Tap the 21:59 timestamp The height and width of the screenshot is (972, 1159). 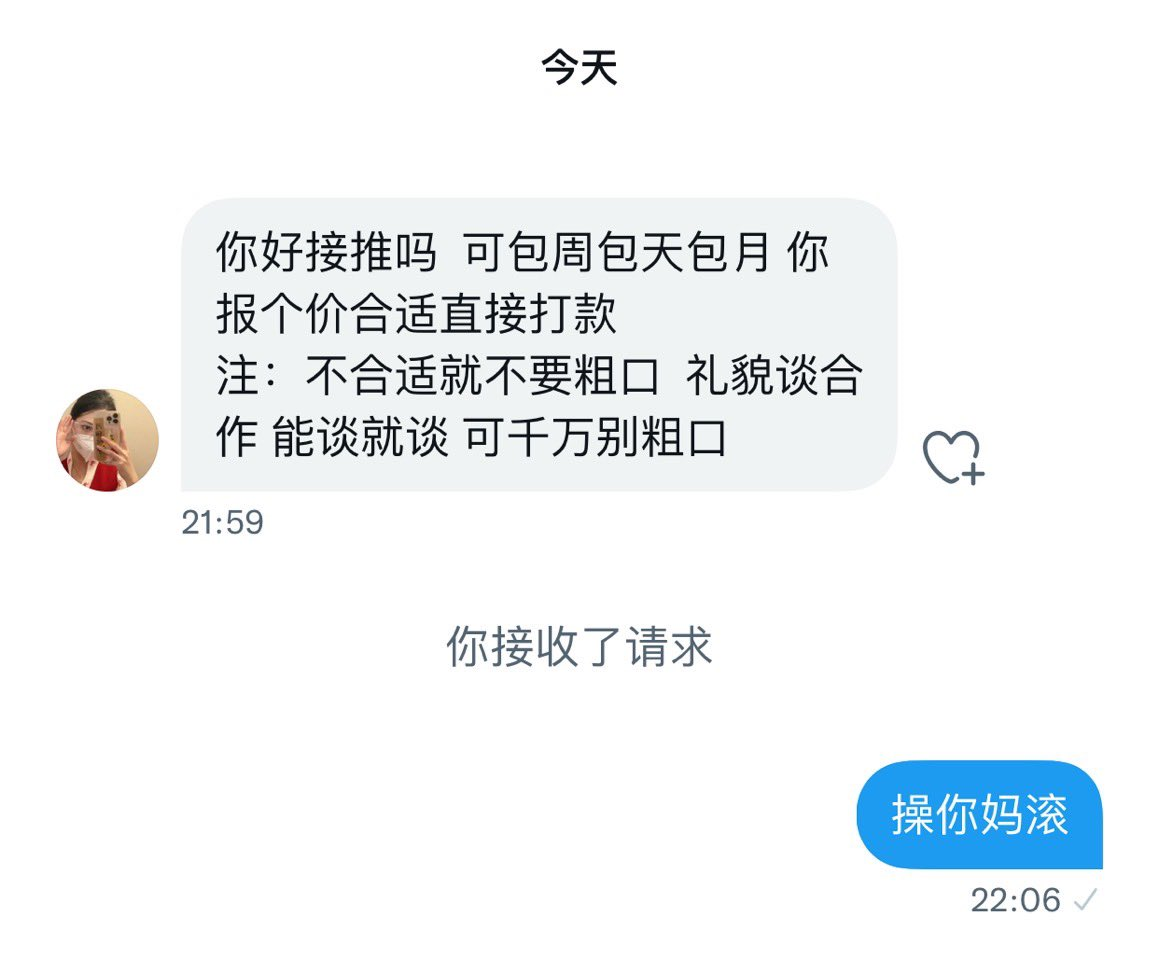[x=222, y=523]
